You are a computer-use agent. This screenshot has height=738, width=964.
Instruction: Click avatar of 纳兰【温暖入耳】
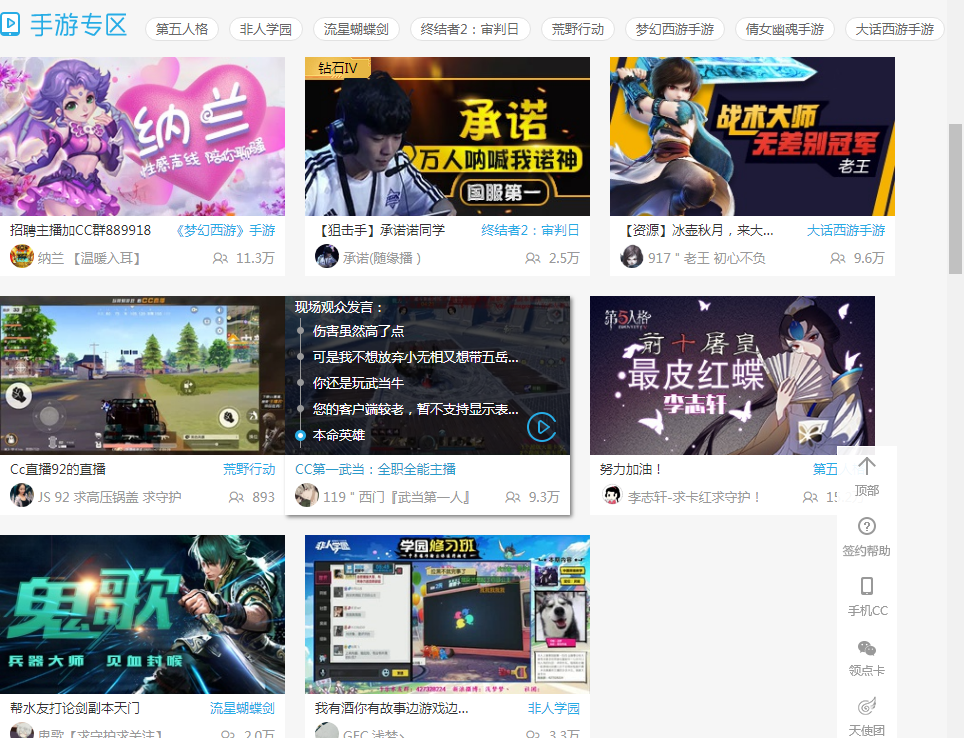coord(22,256)
